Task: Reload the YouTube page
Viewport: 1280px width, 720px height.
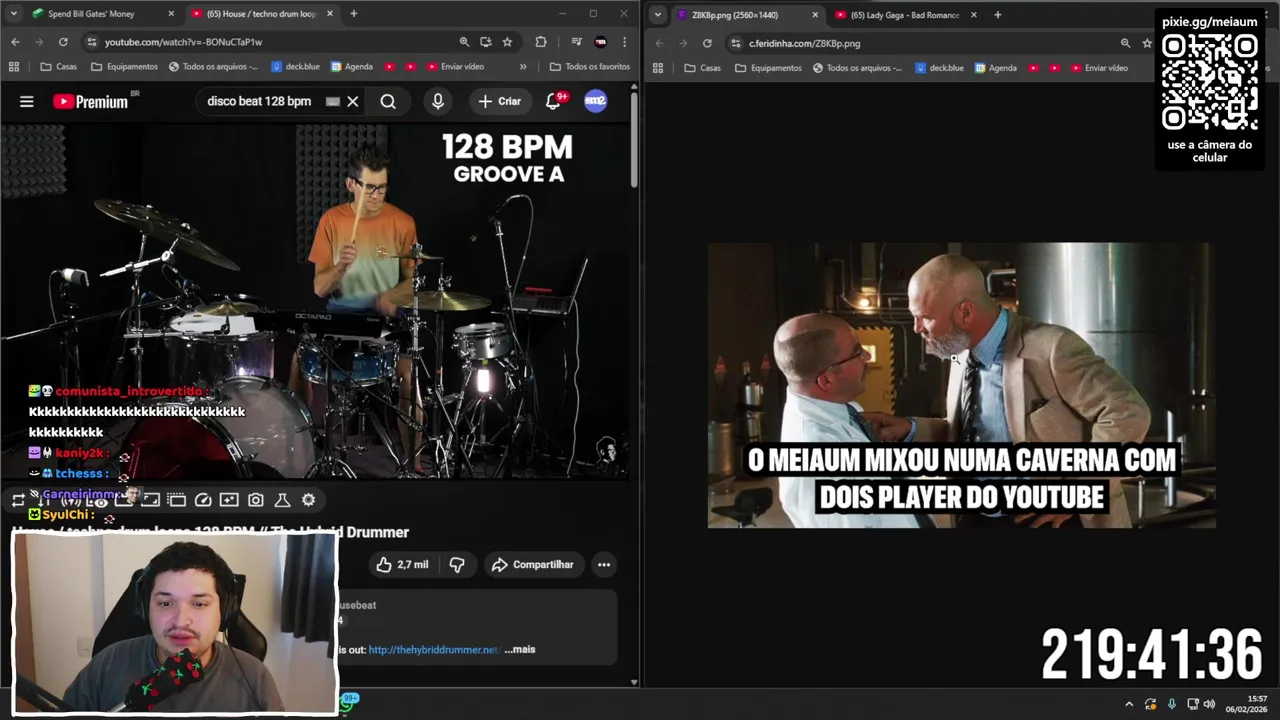Action: point(63,42)
